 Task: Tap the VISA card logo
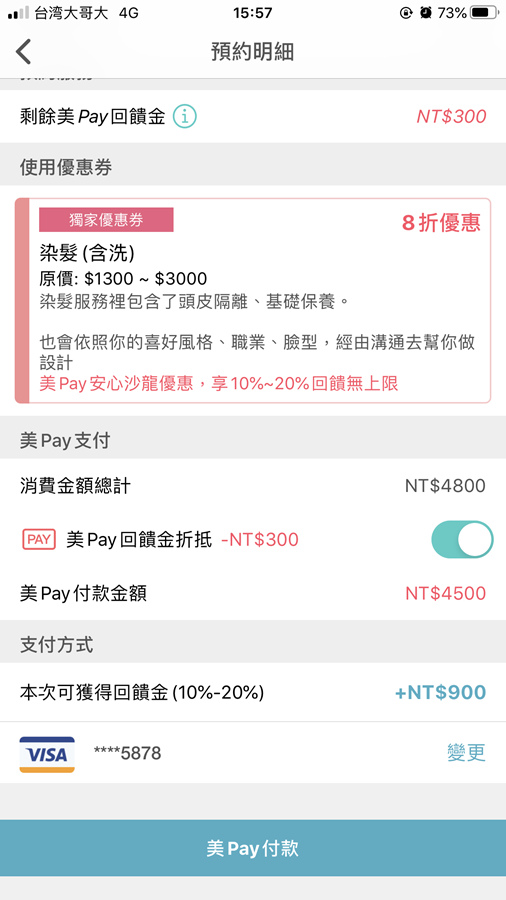point(47,754)
